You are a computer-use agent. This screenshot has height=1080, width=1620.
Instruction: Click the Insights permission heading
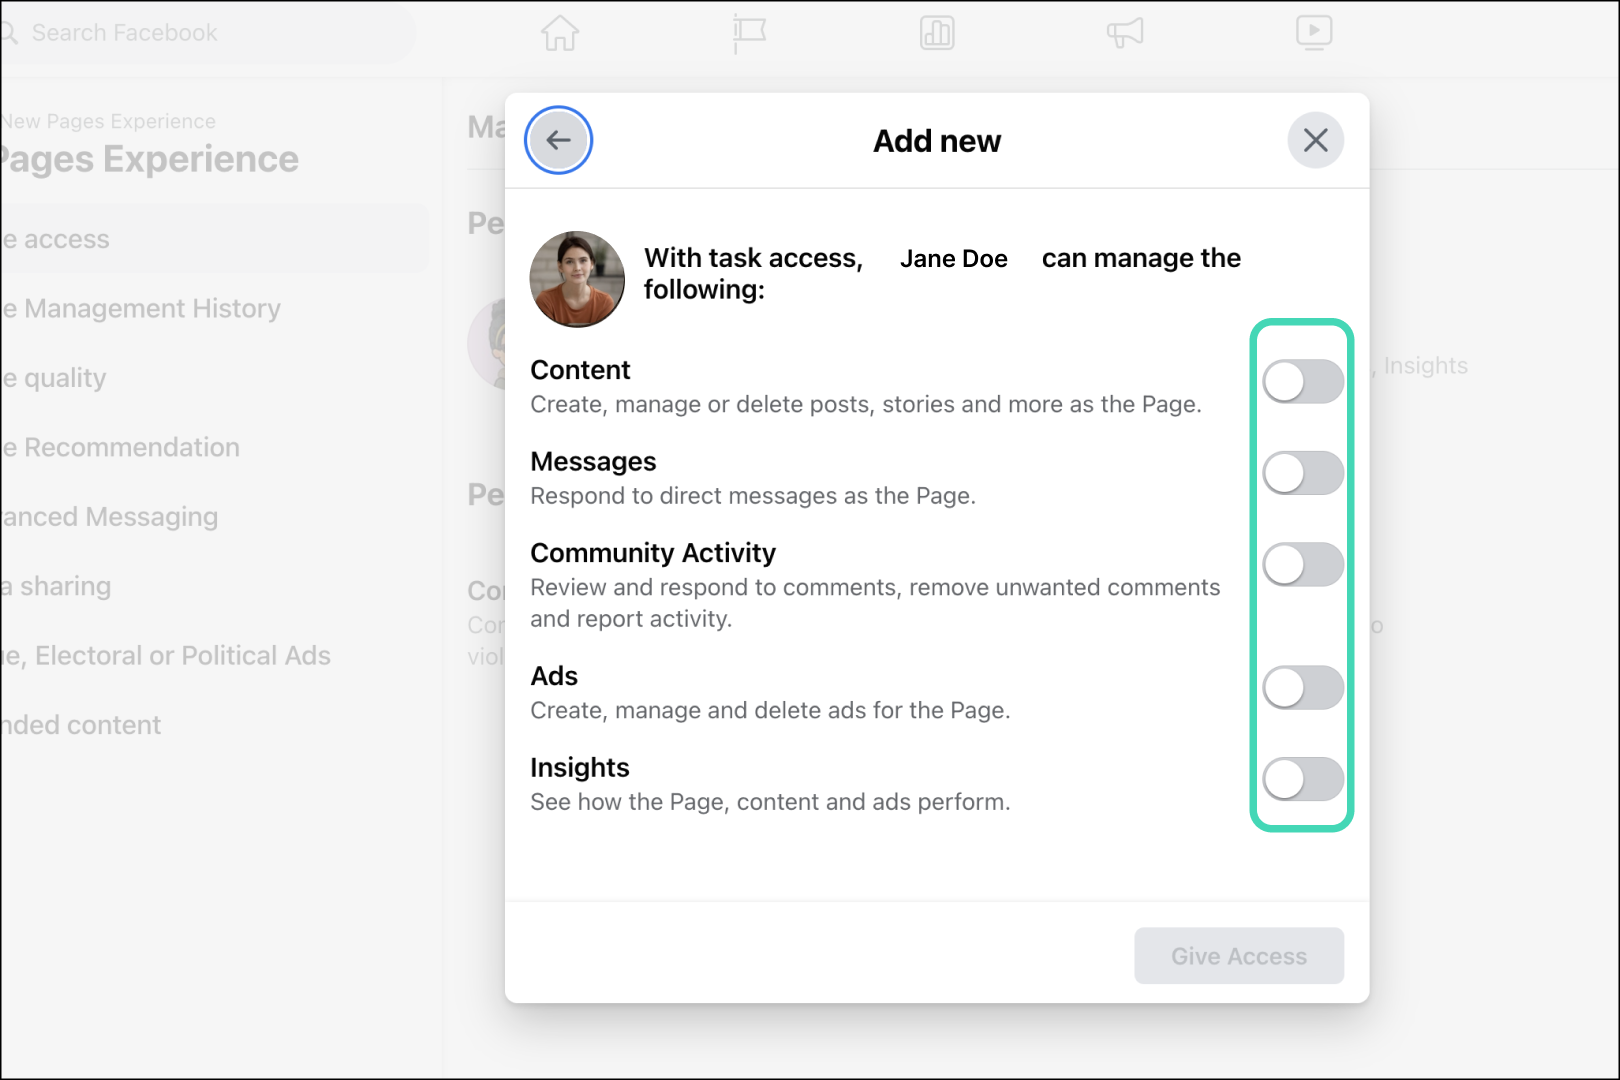[579, 768]
